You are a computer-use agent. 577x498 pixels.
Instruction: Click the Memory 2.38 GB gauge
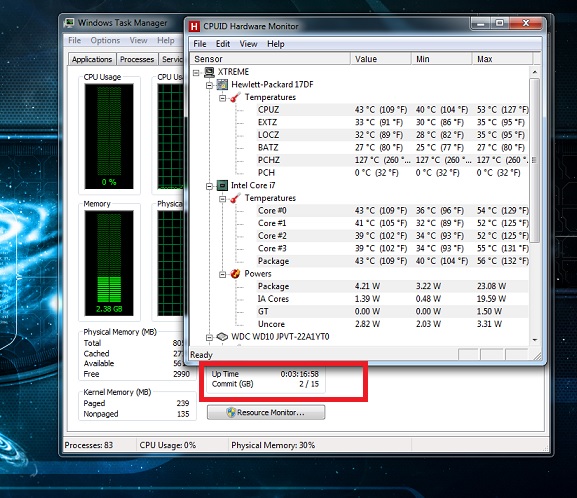tap(109, 263)
